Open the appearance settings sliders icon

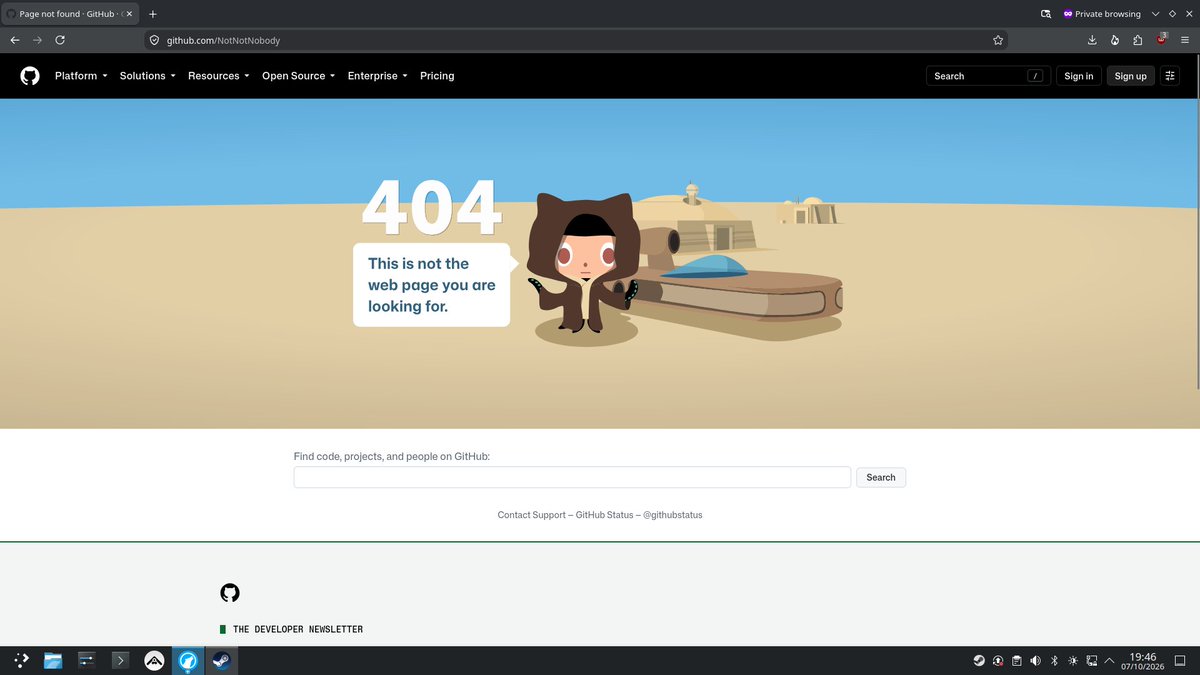pyautogui.click(x=1171, y=76)
